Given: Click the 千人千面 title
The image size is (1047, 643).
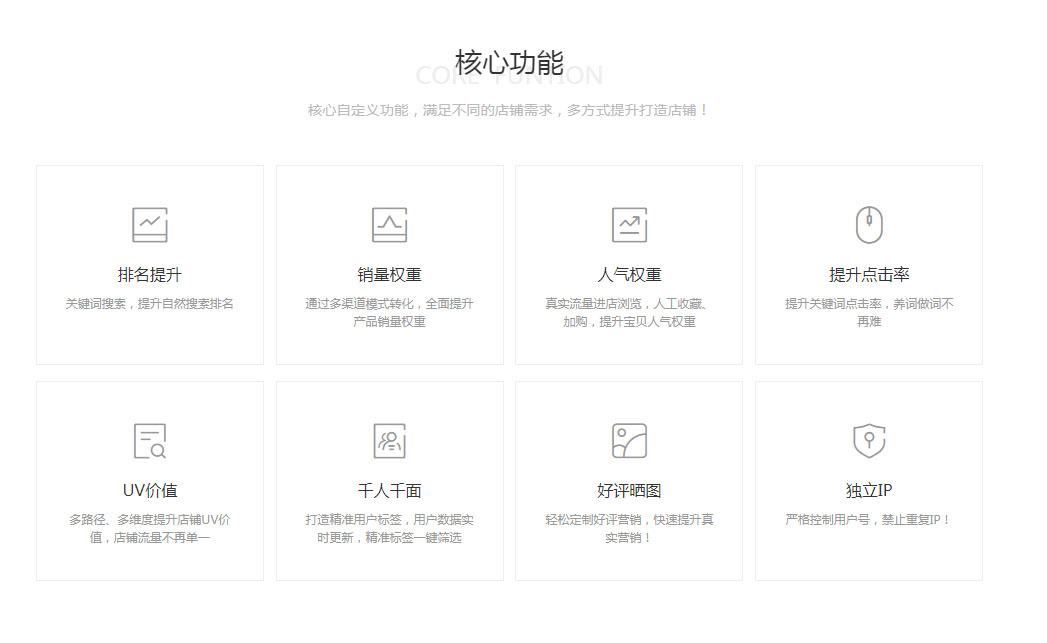Looking at the screenshot, I should pos(389,491).
